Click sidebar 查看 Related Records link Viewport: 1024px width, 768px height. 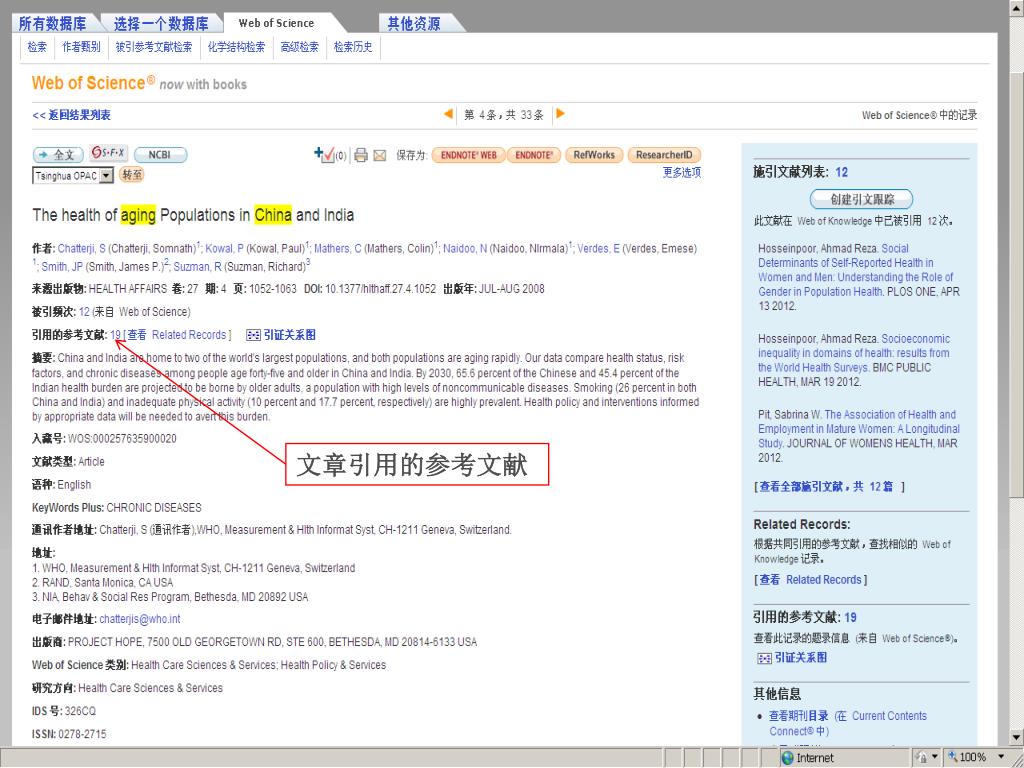click(810, 580)
